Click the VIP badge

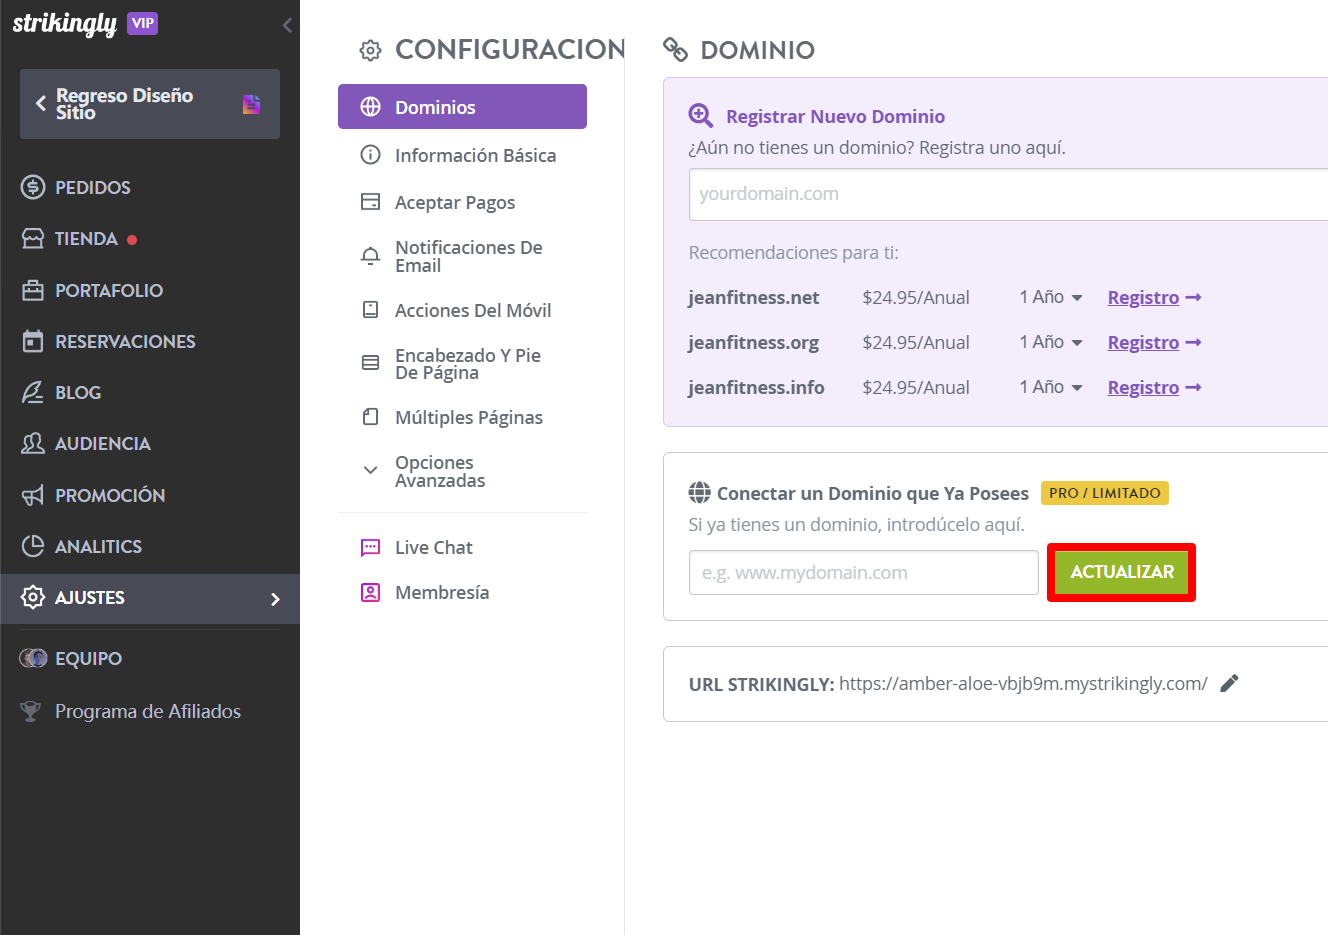click(x=143, y=23)
